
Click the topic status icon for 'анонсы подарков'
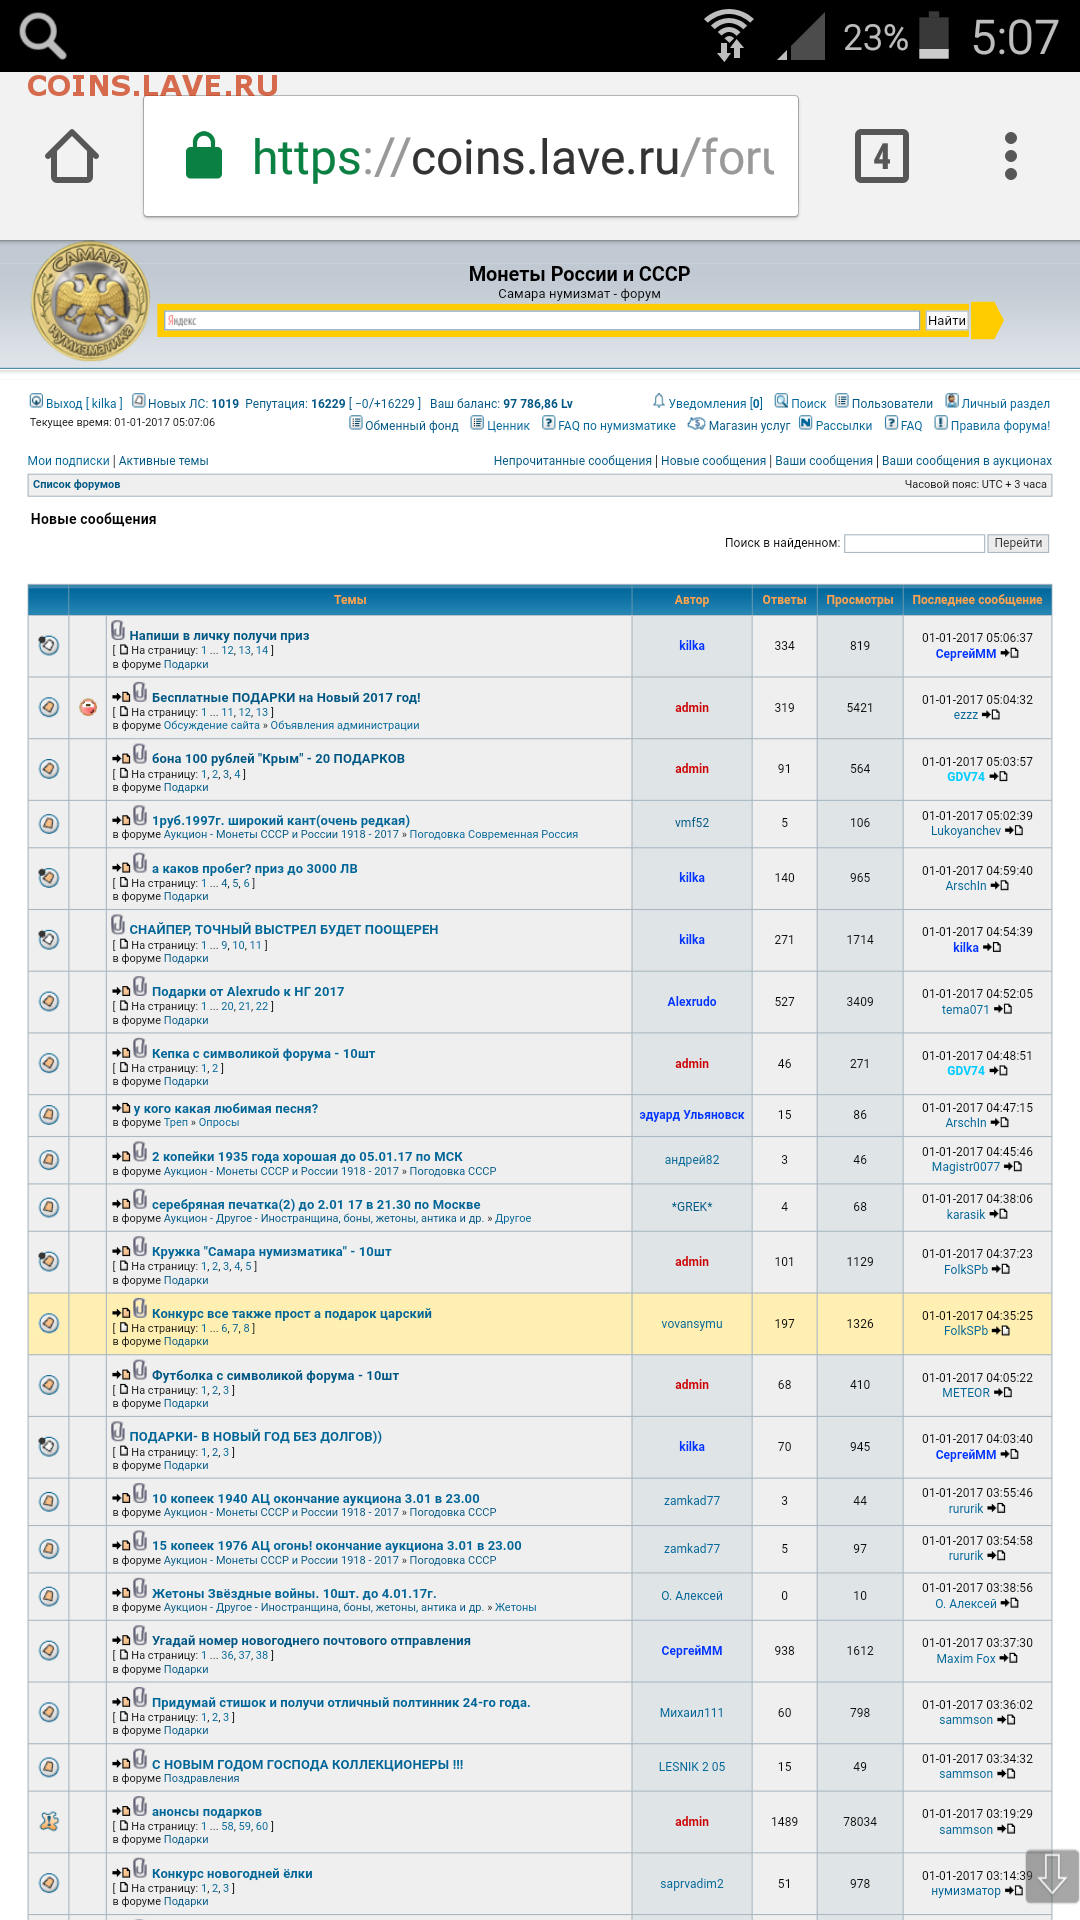pos(48,1822)
